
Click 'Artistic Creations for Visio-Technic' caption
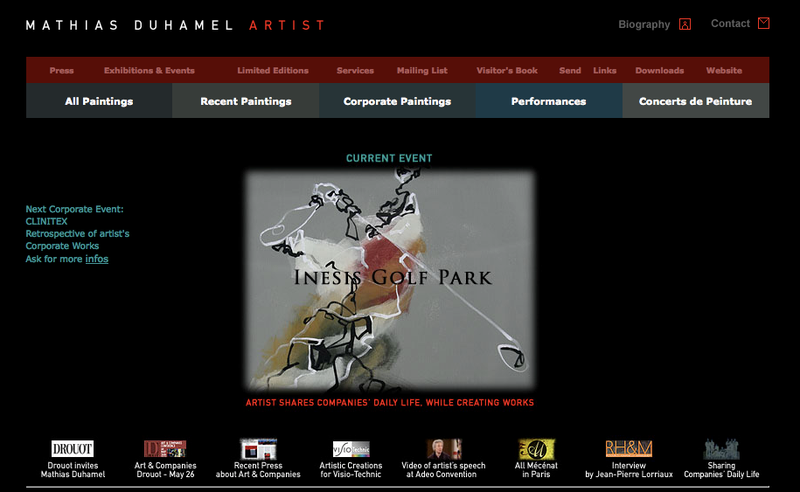pos(351,470)
